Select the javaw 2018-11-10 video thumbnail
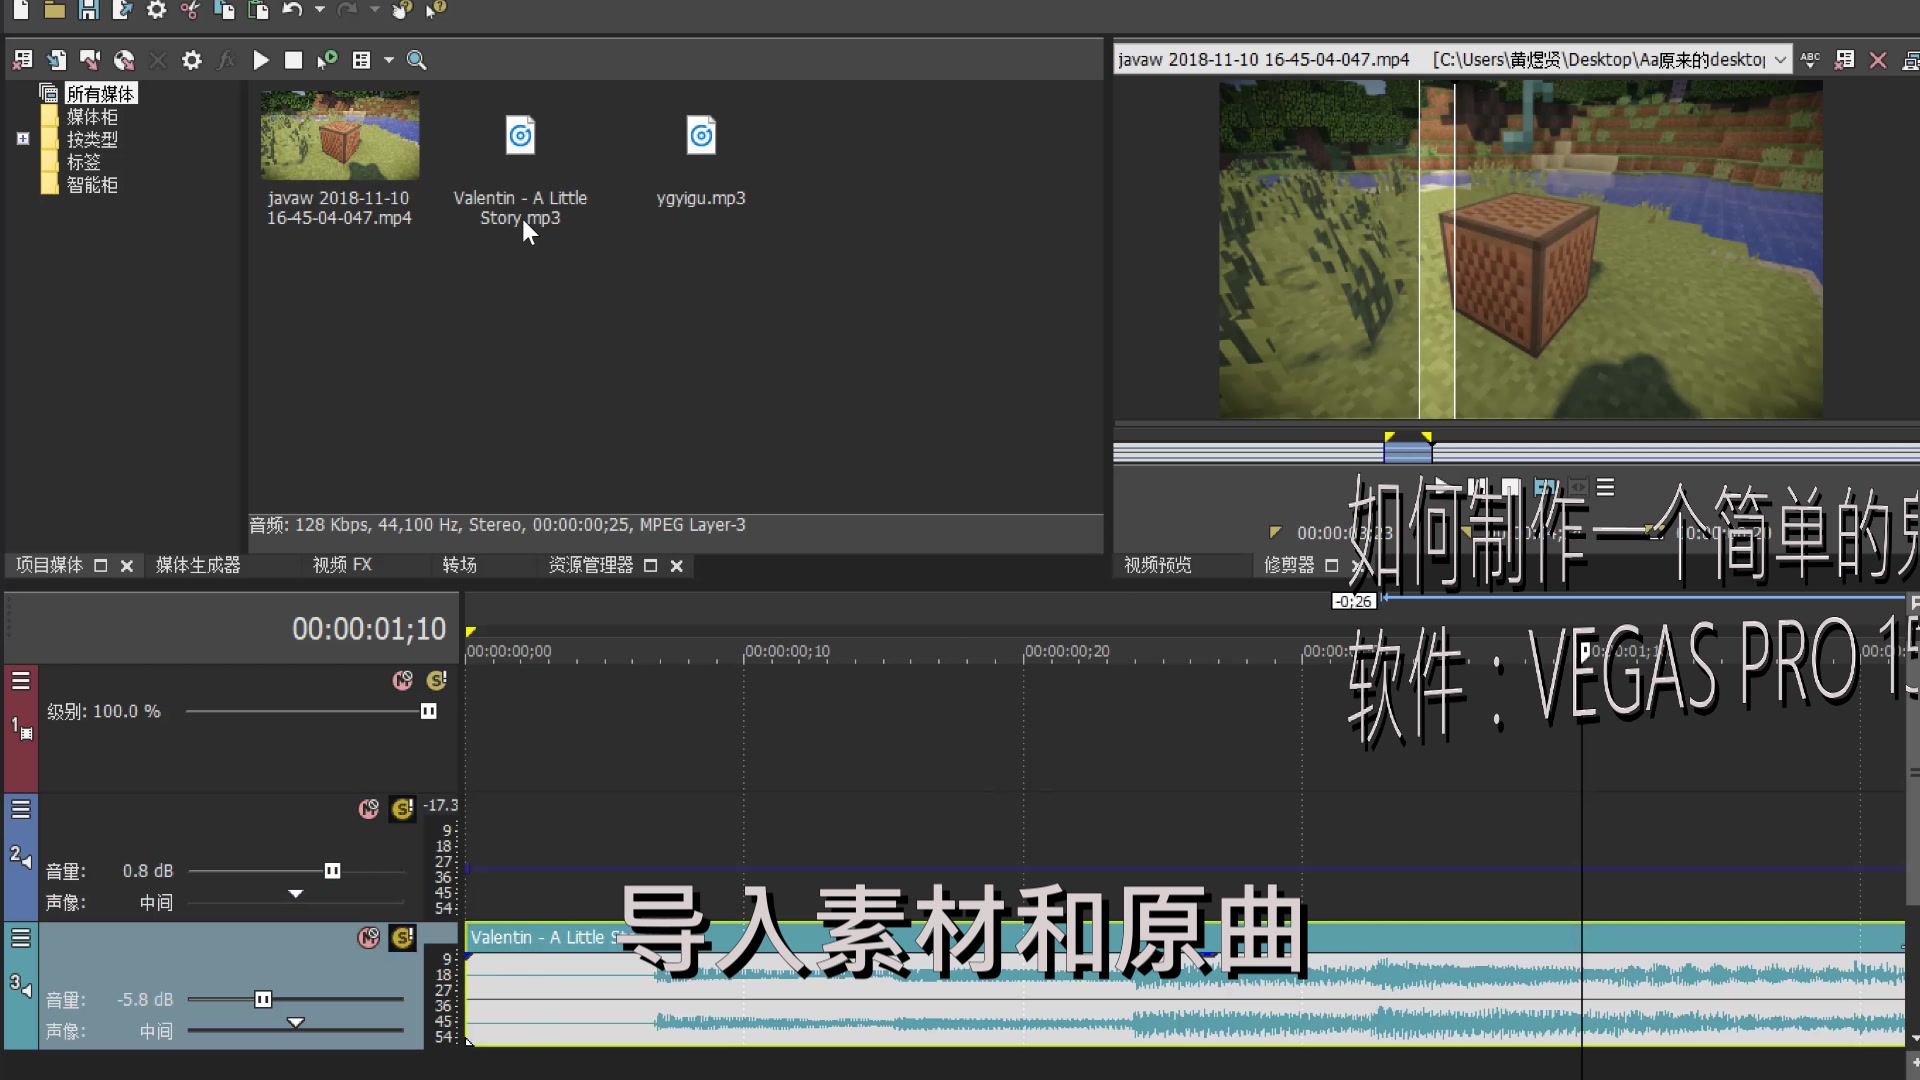The image size is (1920, 1080). click(339, 135)
